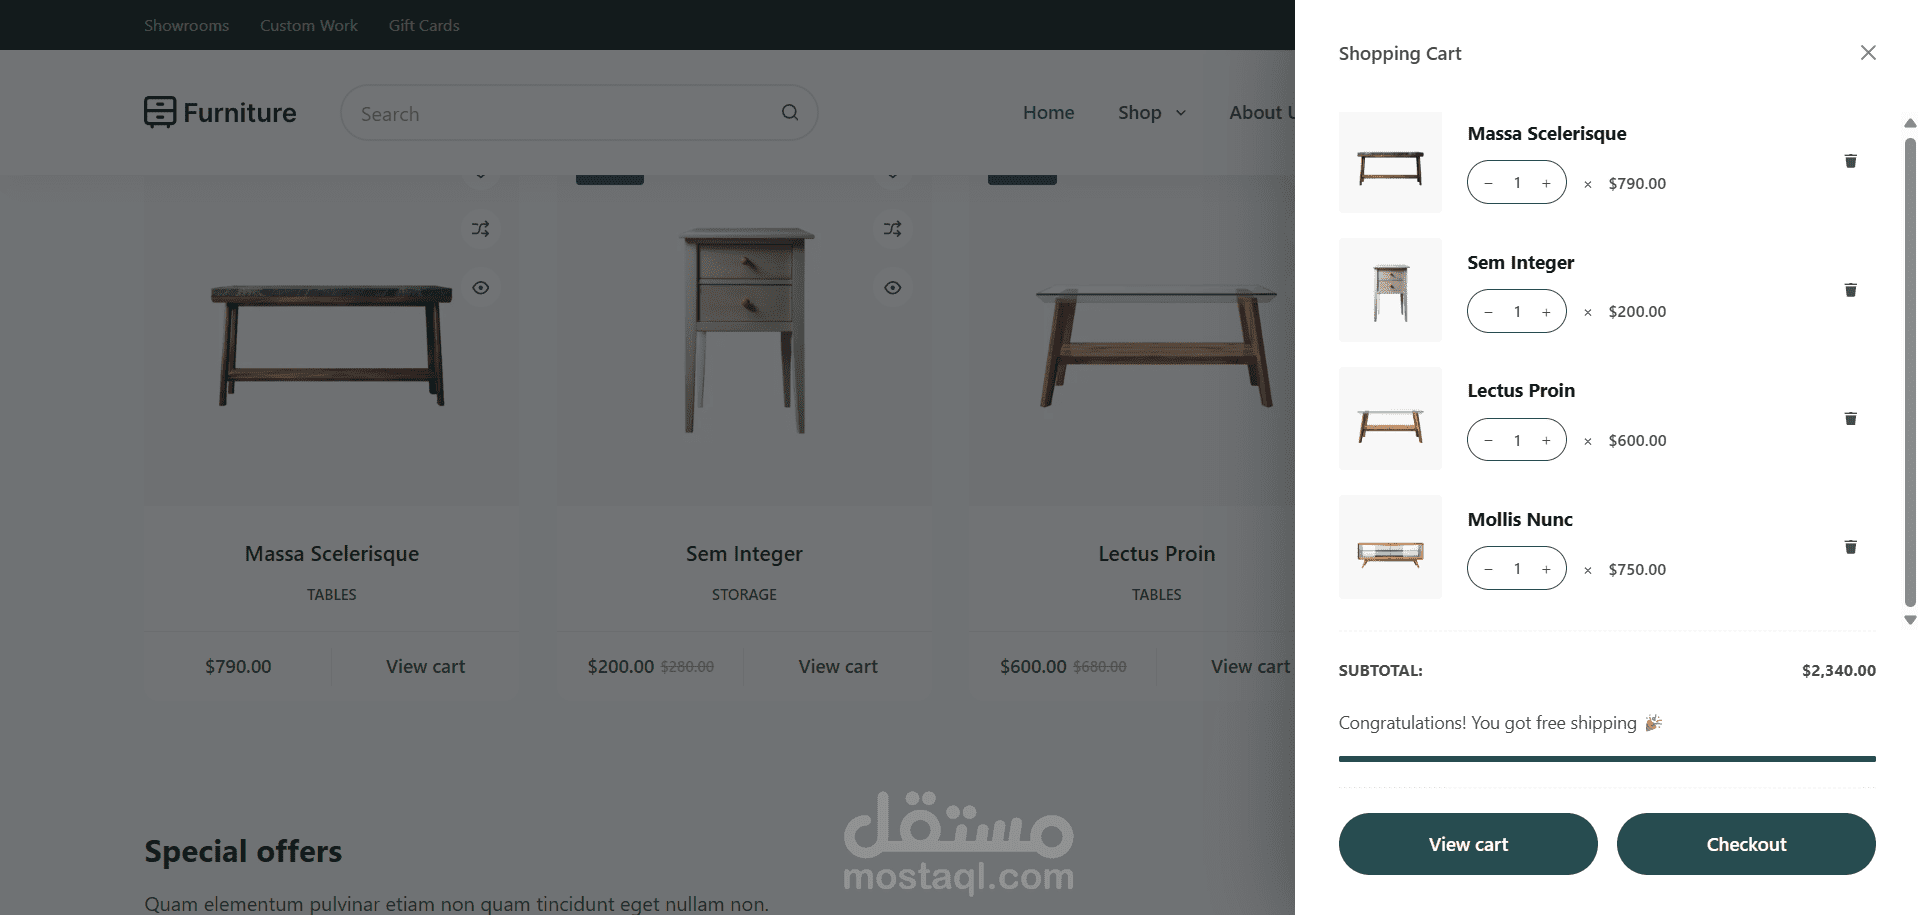Remove Sem Integer using its trash icon

point(1850,290)
